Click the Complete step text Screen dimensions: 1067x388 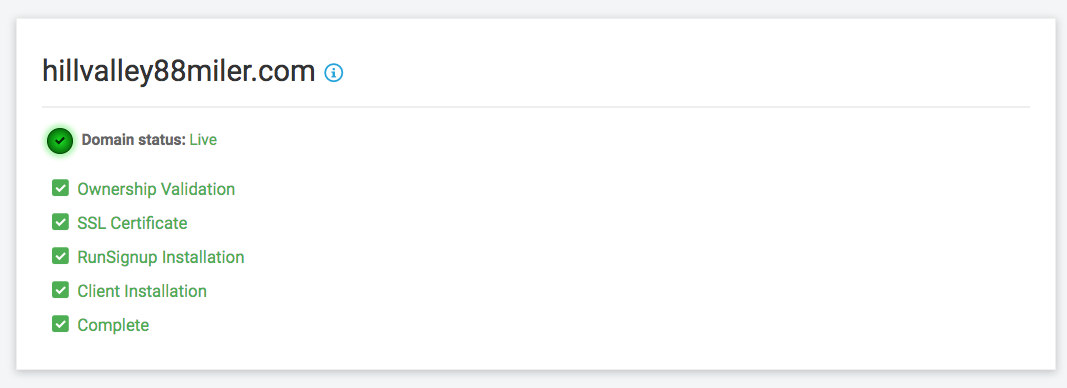[x=113, y=325]
